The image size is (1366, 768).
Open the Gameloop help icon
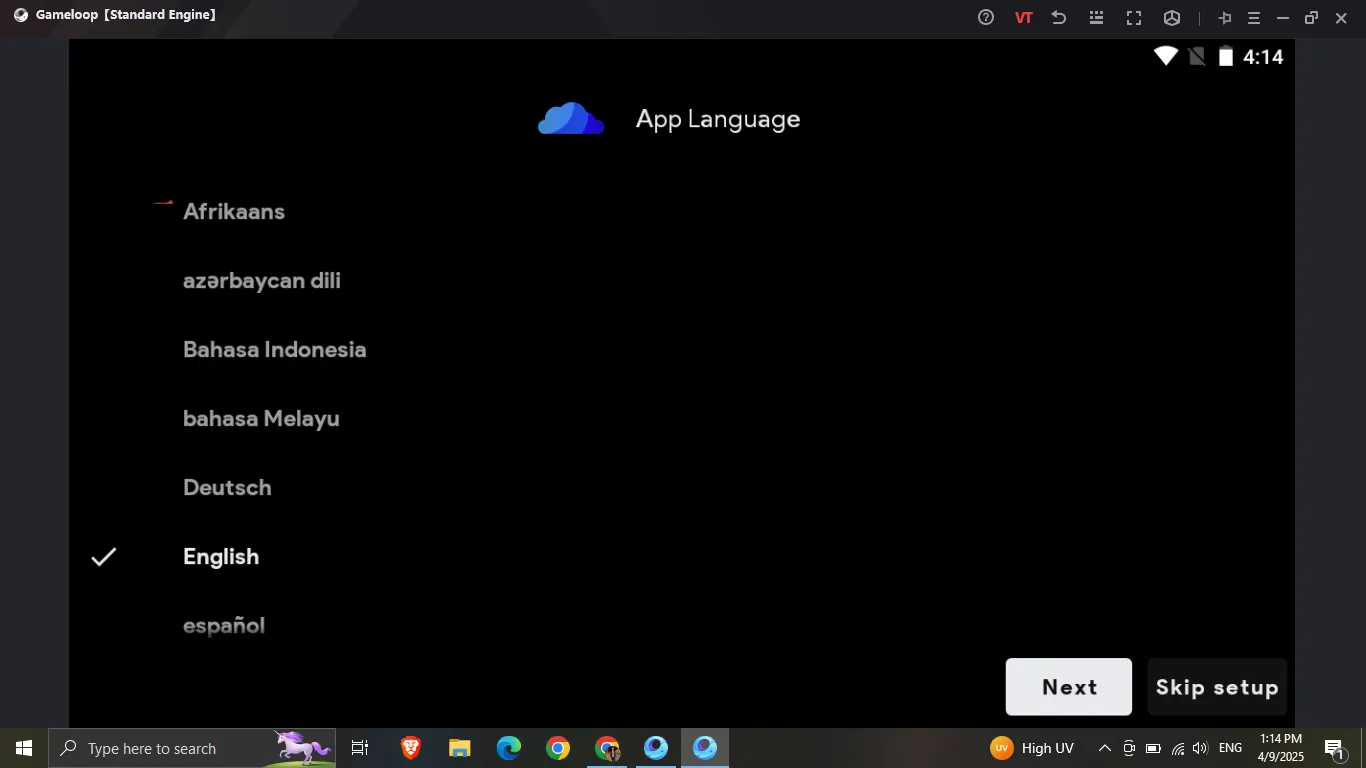click(986, 17)
